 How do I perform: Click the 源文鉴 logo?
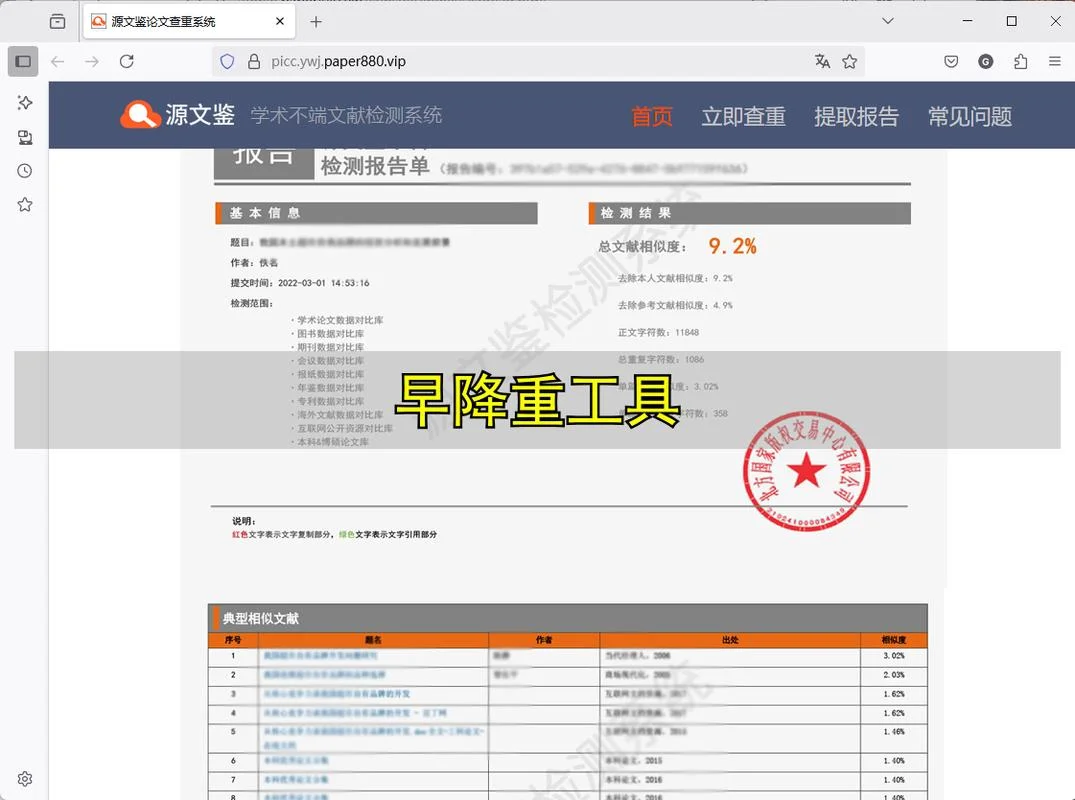click(178, 114)
